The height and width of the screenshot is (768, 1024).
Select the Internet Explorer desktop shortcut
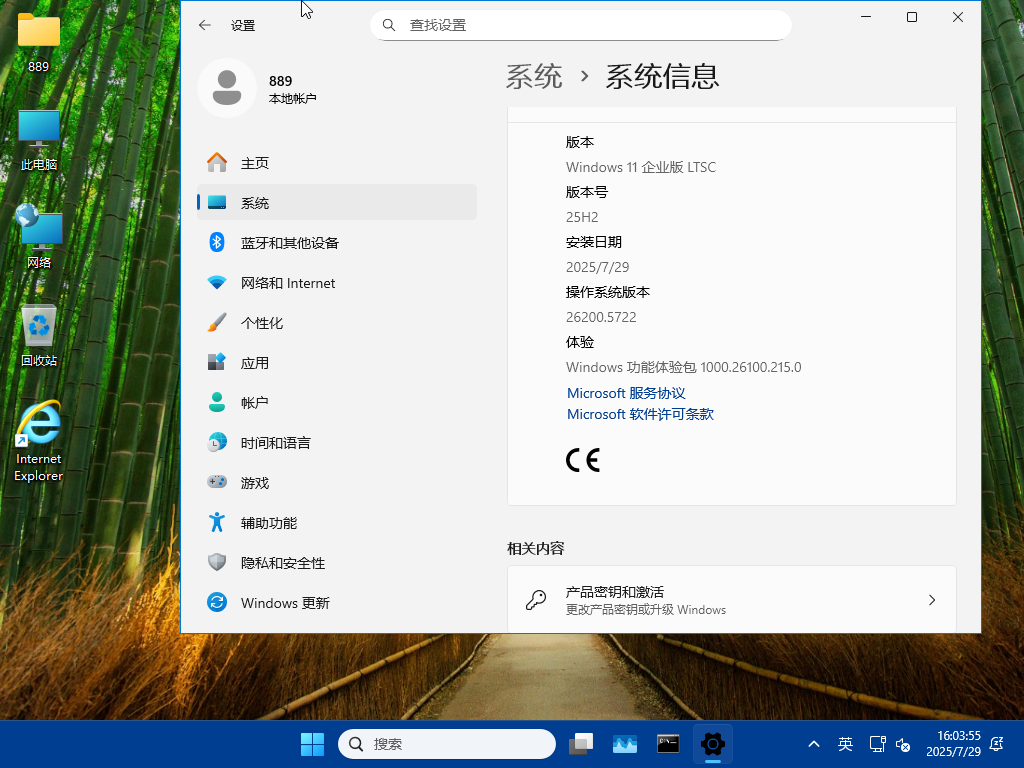click(39, 441)
